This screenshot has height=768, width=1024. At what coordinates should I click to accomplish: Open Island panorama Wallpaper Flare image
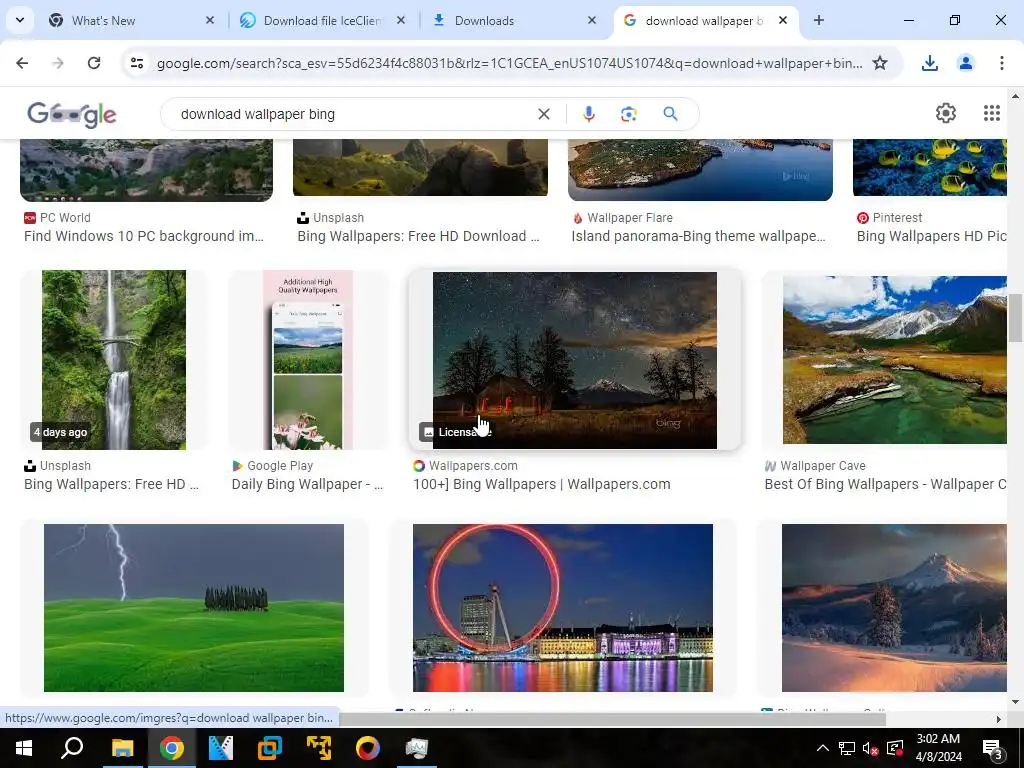(x=700, y=170)
